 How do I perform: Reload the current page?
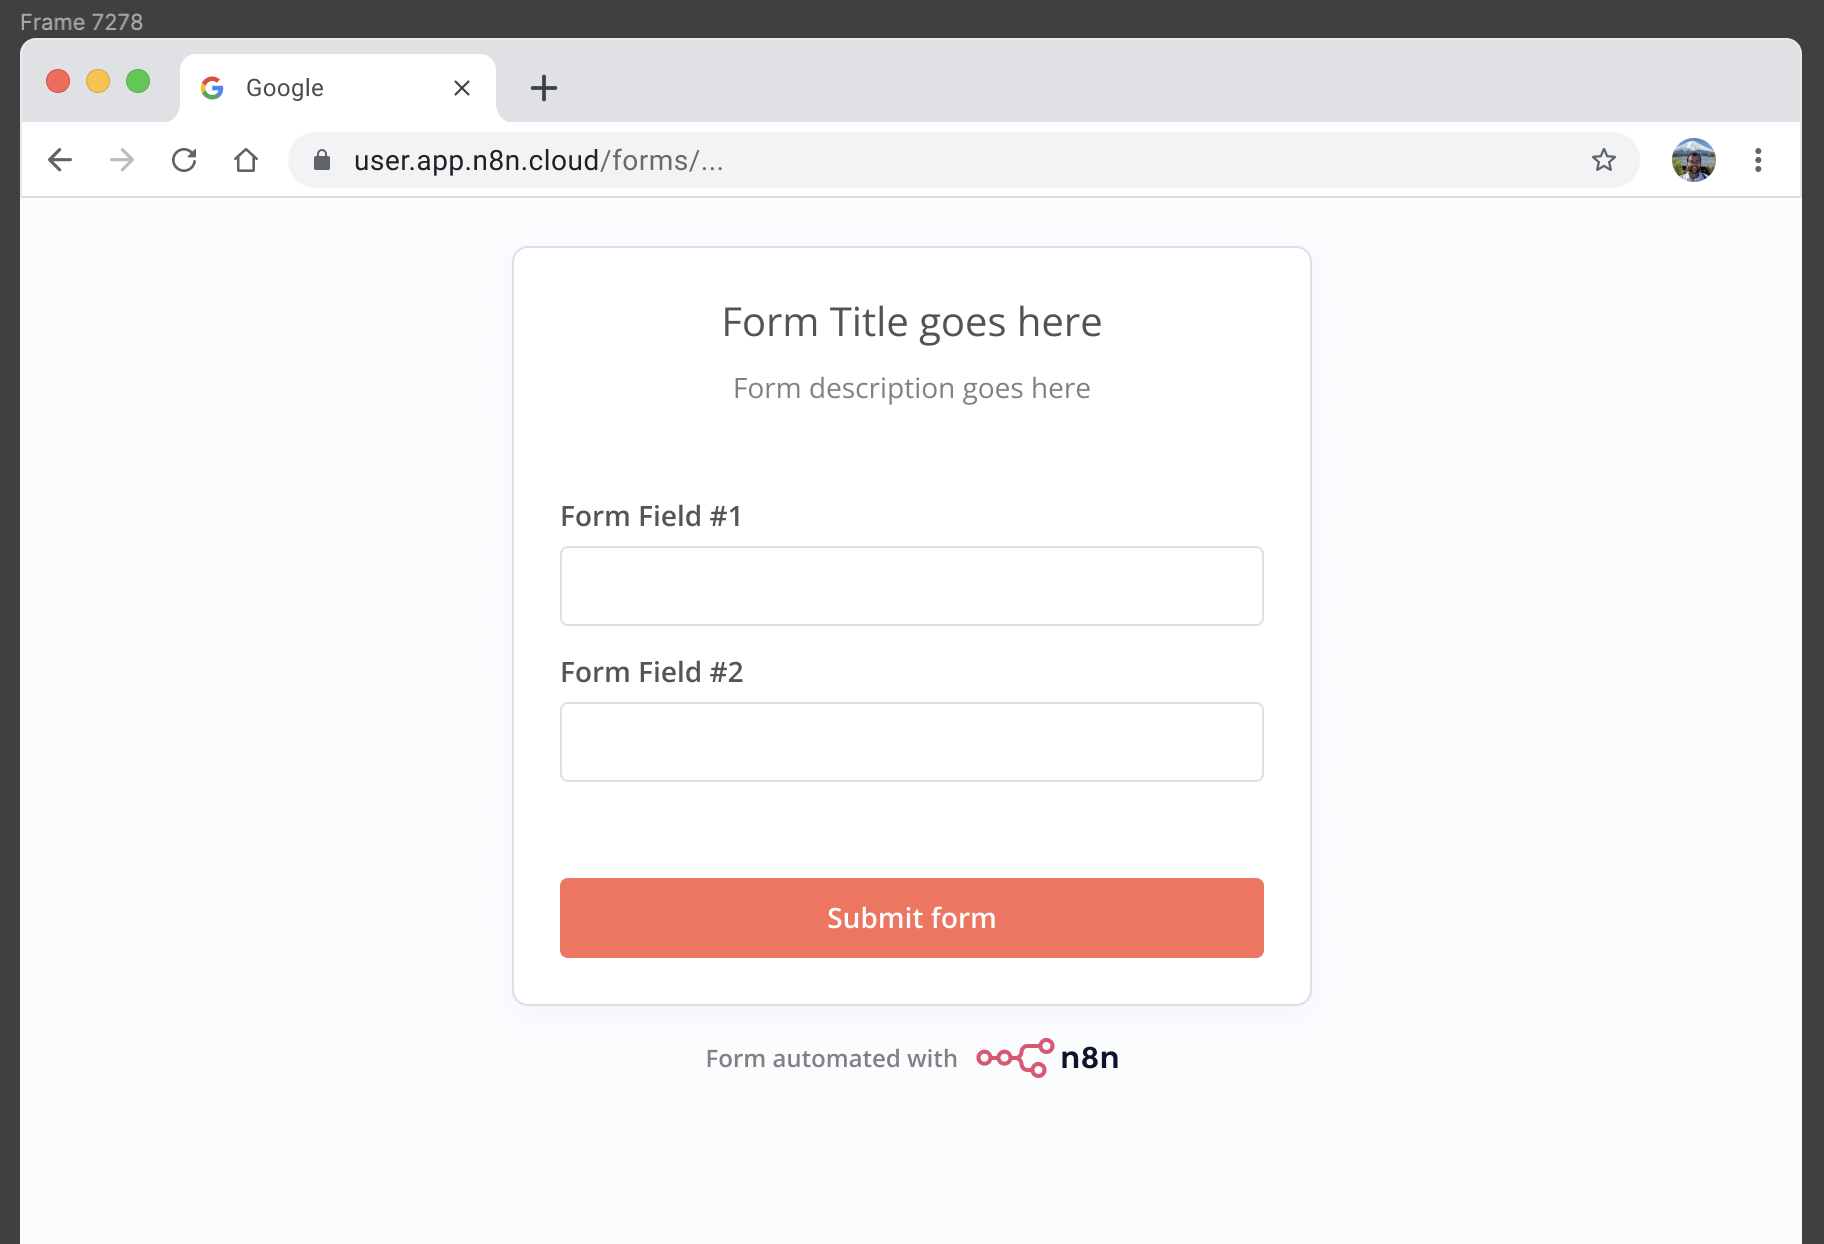click(x=184, y=160)
